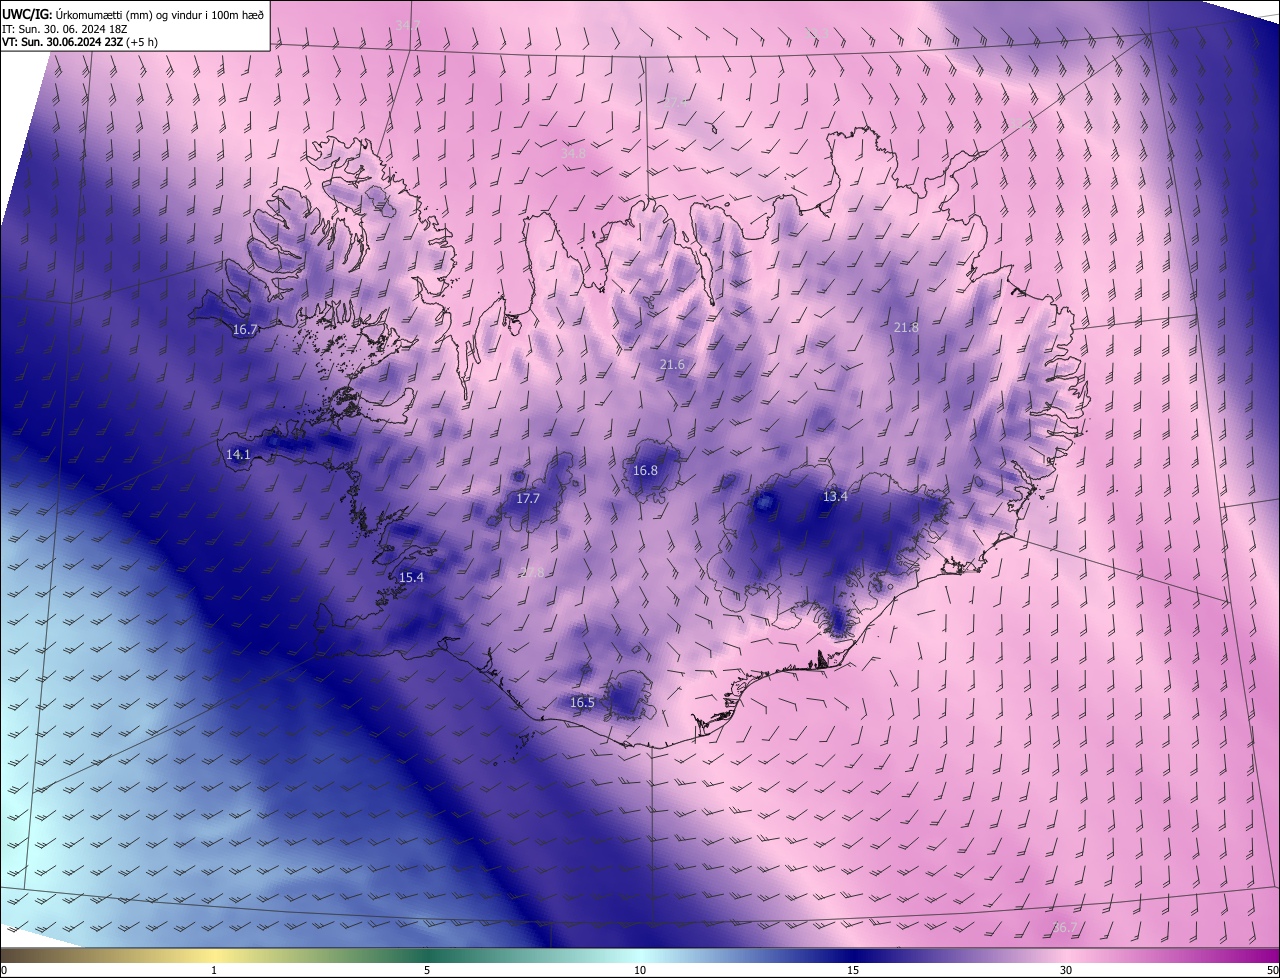The height and width of the screenshot is (978, 1280).
Task: Click the 21.6 value in north-central Iceland
Action: pyautogui.click(x=672, y=364)
